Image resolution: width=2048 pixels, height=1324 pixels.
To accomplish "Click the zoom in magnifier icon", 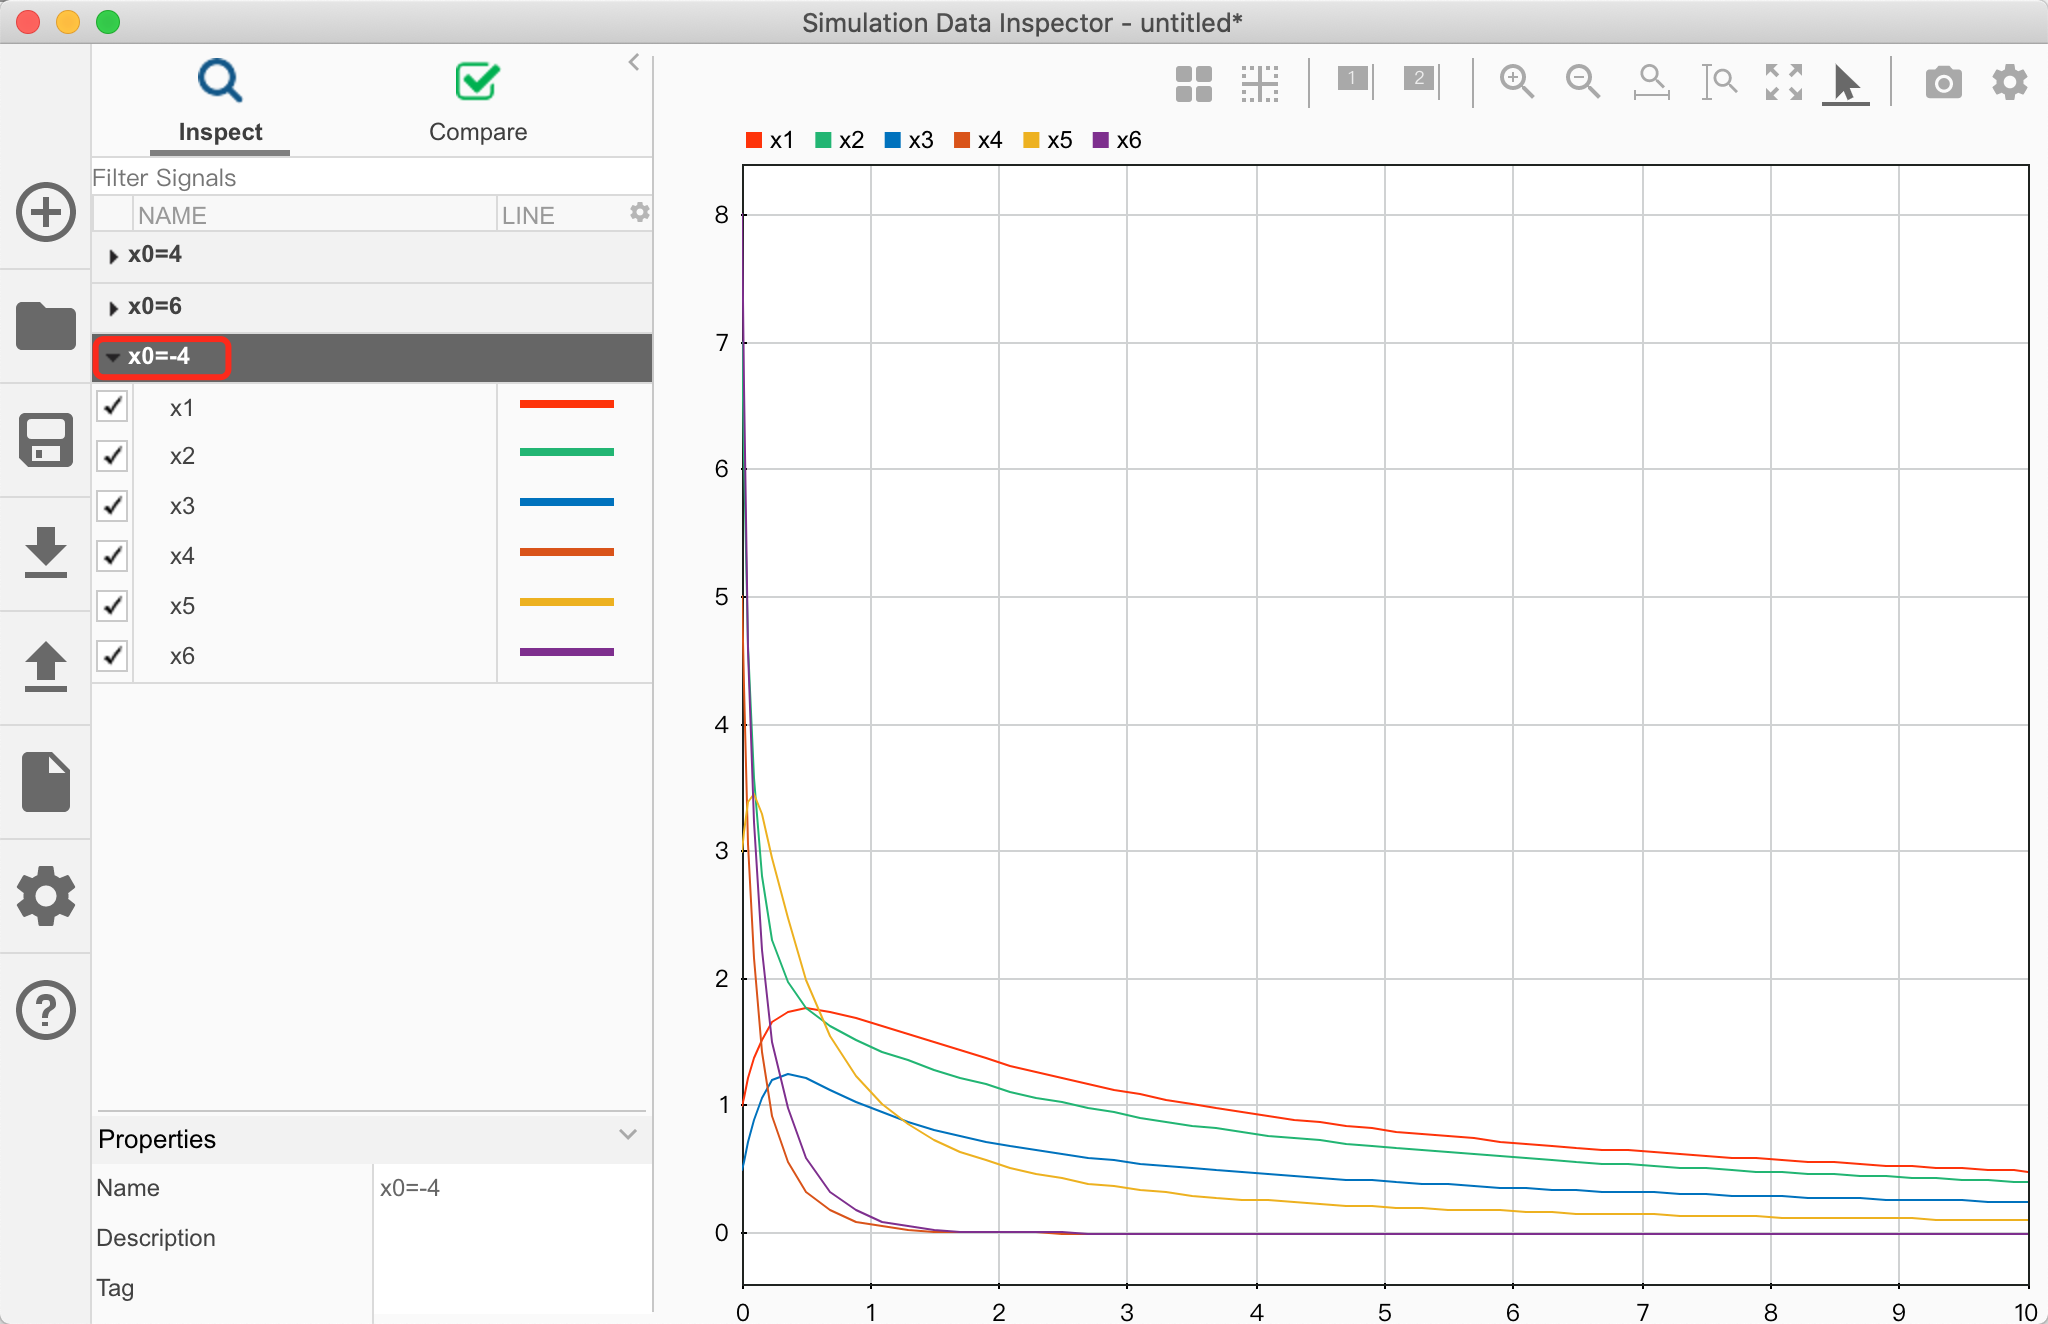I will click(x=1516, y=82).
